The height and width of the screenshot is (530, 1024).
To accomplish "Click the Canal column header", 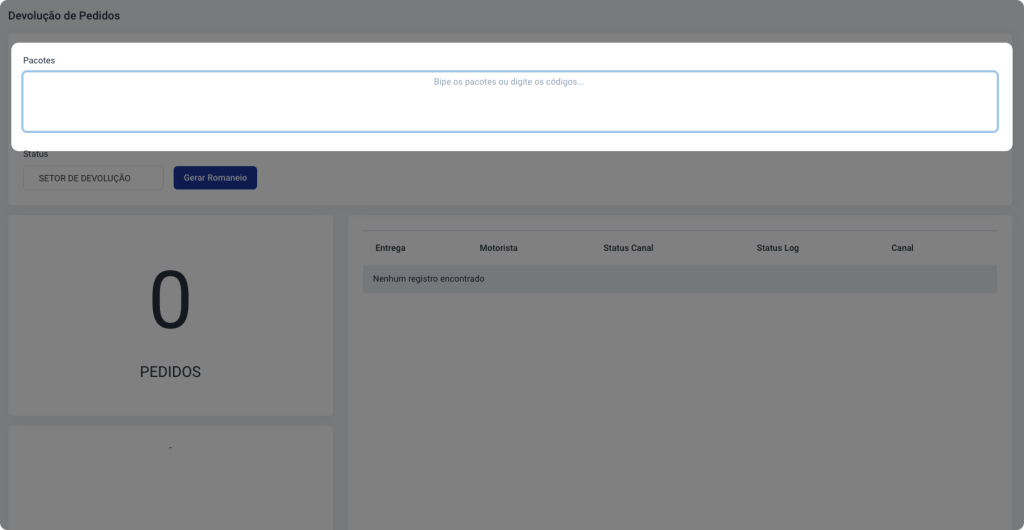I will pyautogui.click(x=902, y=248).
